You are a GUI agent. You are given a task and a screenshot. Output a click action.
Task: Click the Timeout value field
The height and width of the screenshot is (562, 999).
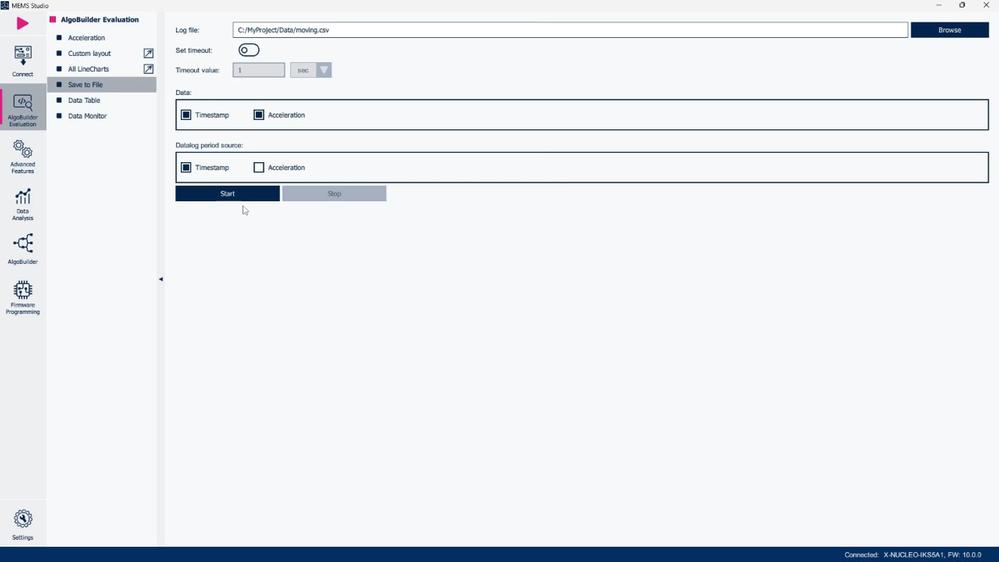259,70
